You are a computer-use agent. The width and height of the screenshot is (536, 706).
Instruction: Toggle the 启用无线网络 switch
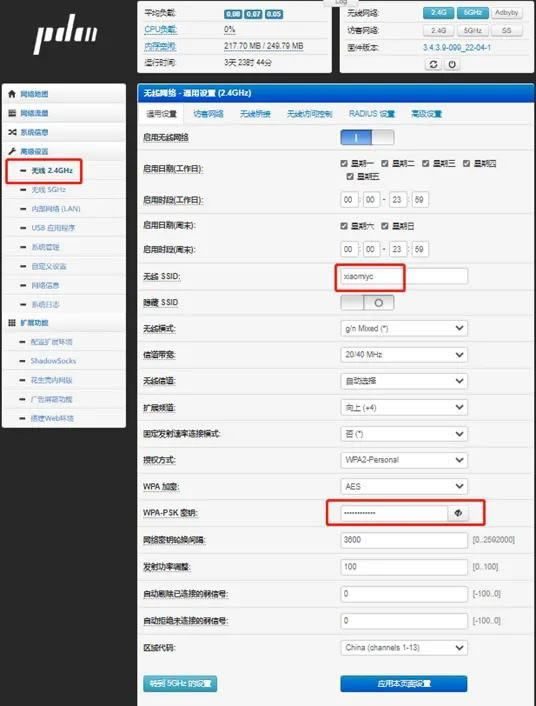[367, 137]
